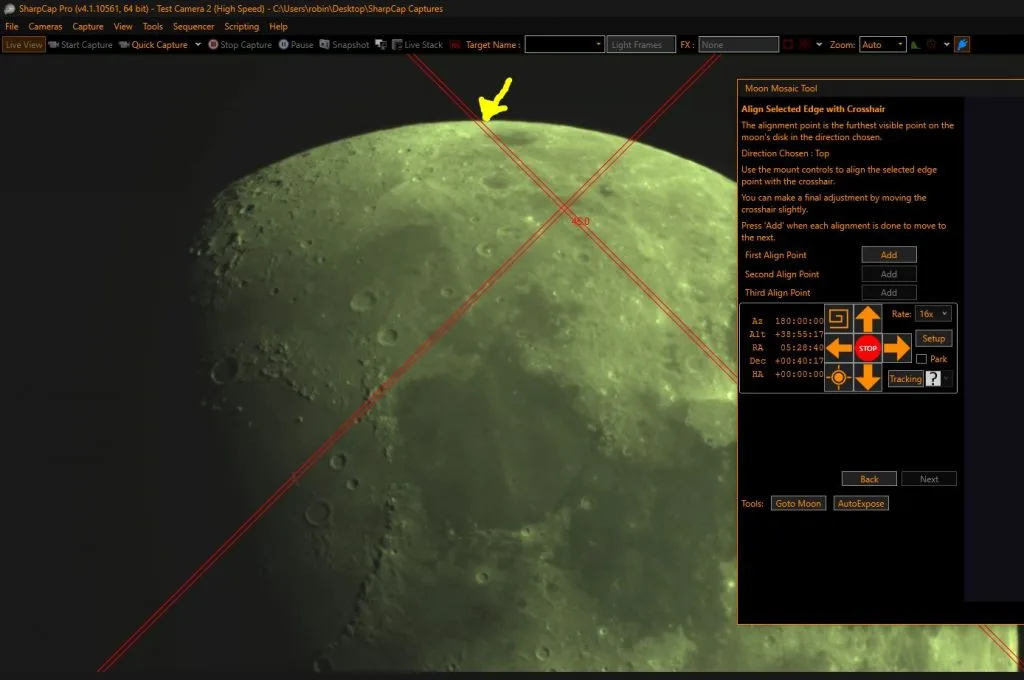Viewport: 1024px width, 680px height.
Task: Click the spiral search icon
Action: 839,319
